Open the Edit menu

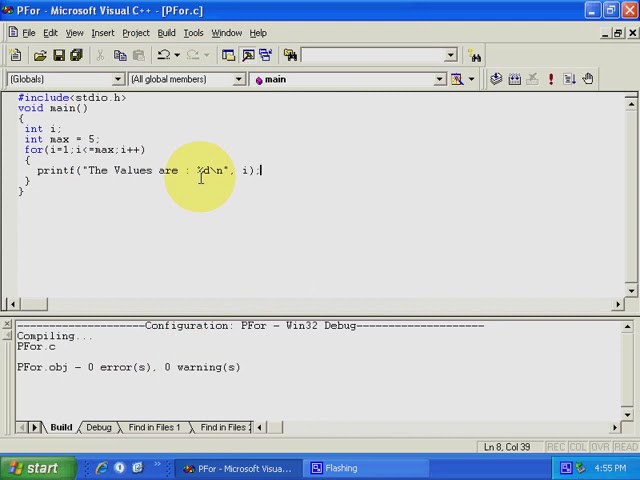[x=51, y=33]
